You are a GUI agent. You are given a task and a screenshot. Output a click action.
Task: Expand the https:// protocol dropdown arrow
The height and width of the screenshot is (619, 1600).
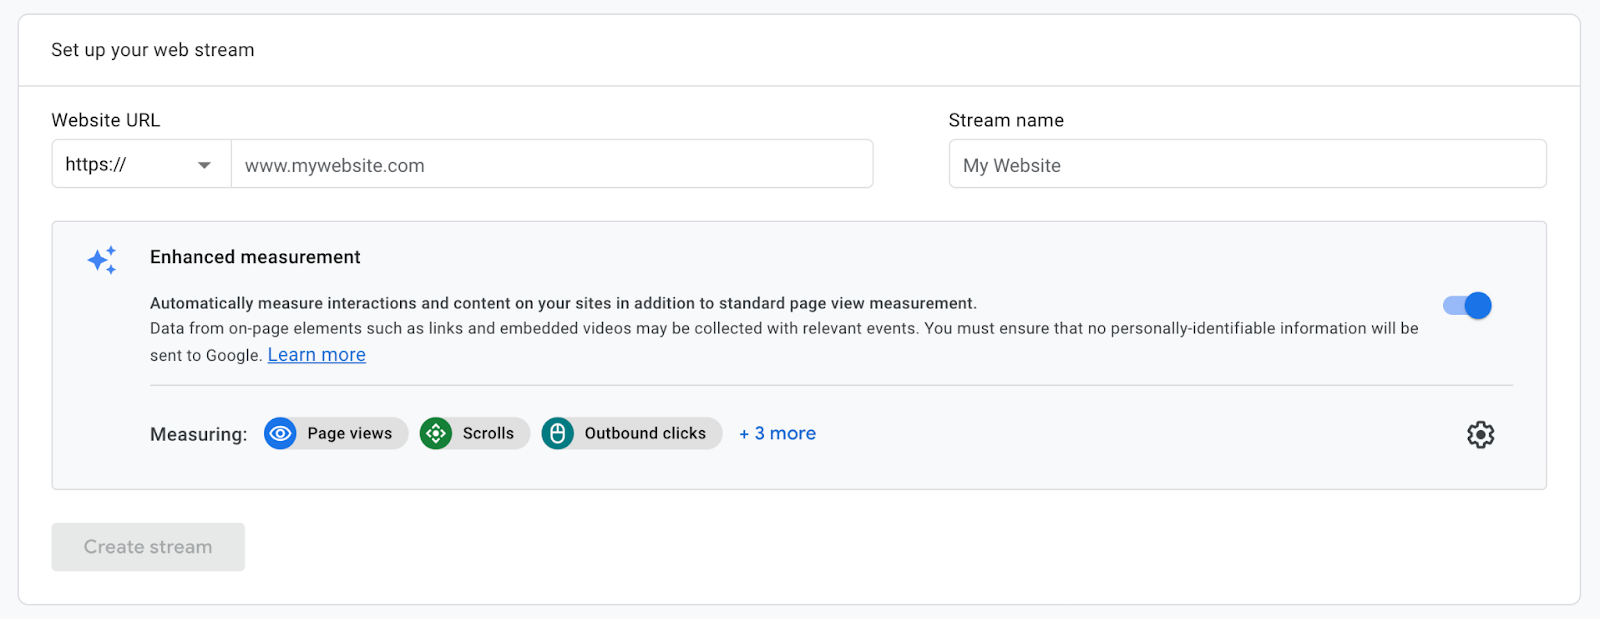[204, 165]
